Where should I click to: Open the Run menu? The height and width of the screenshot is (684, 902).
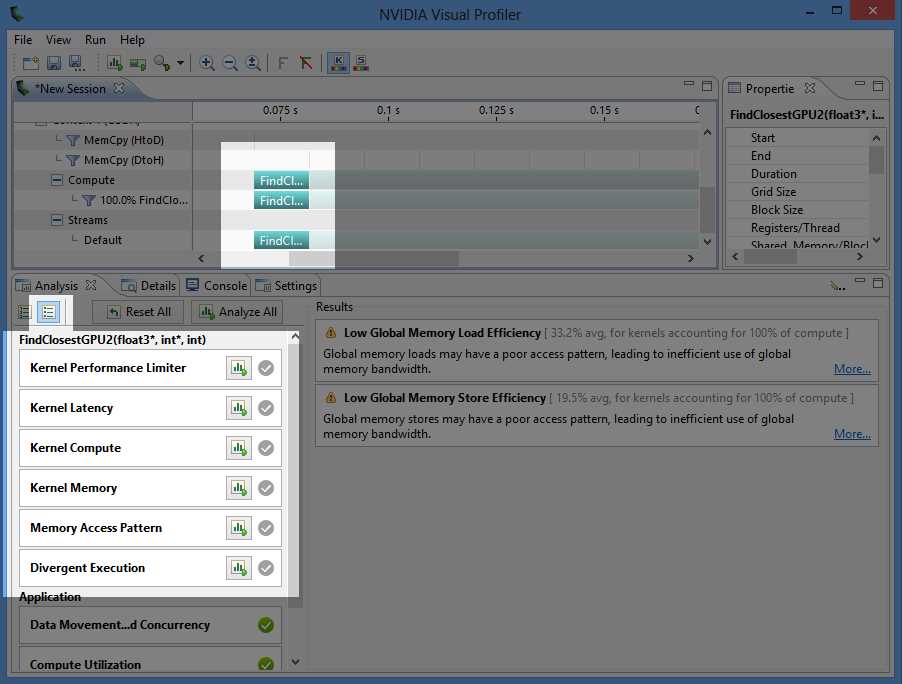click(x=95, y=40)
